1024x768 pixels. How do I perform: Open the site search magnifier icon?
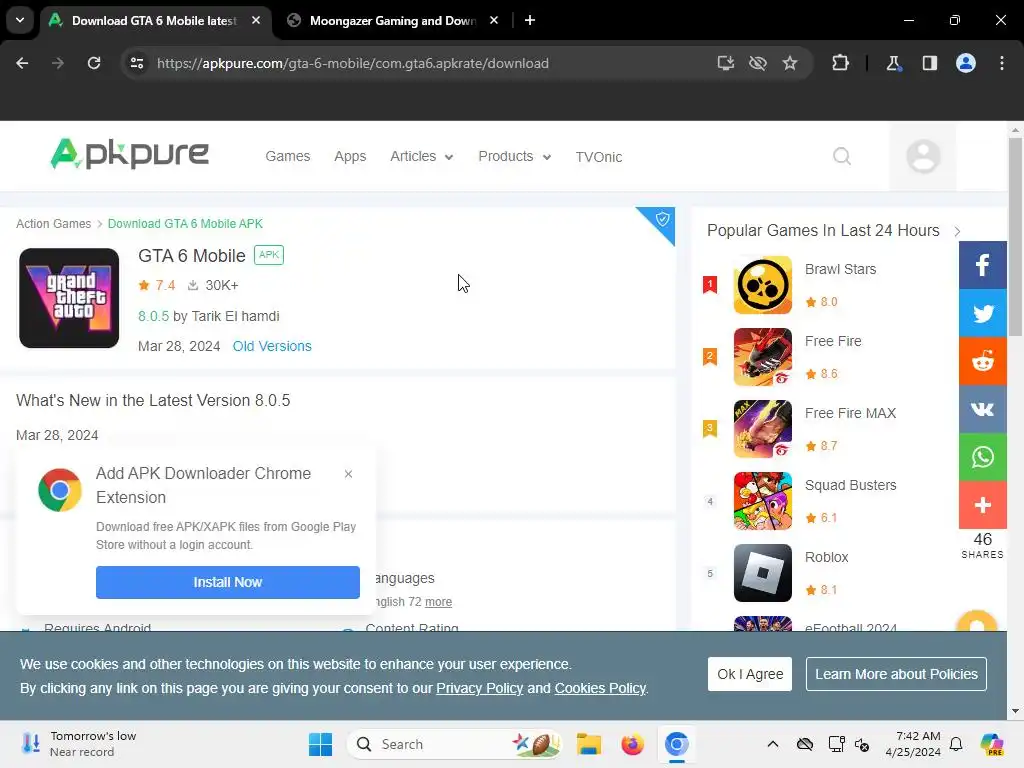842,157
